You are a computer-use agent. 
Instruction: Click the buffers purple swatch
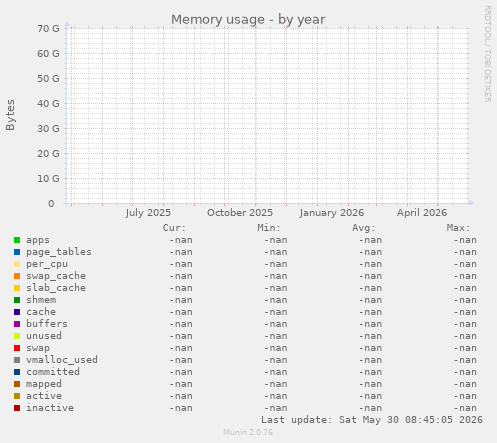17,324
